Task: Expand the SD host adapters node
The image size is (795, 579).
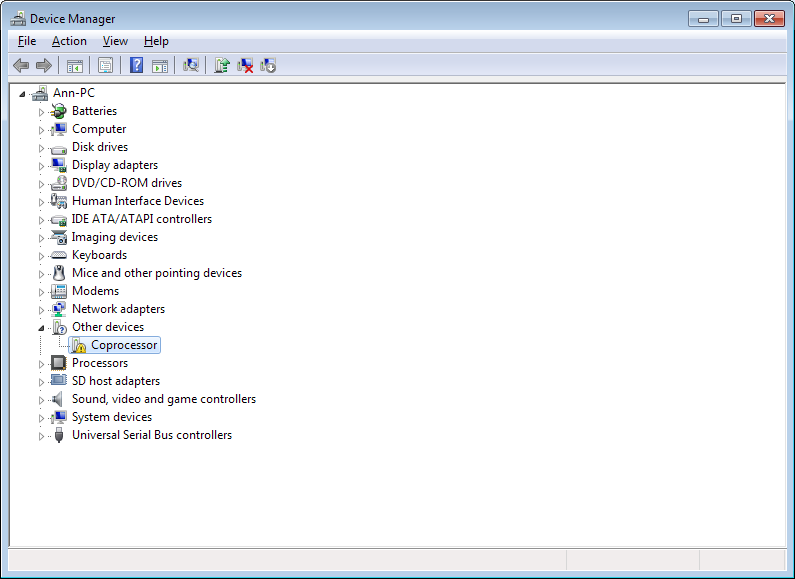Action: (42, 382)
